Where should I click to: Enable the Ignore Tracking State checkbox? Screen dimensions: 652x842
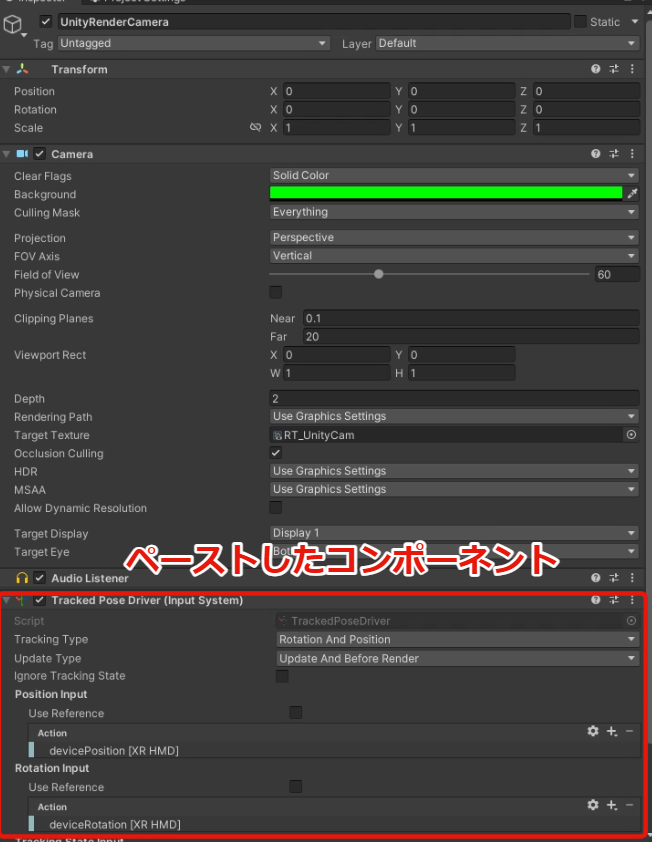pyautogui.click(x=282, y=676)
